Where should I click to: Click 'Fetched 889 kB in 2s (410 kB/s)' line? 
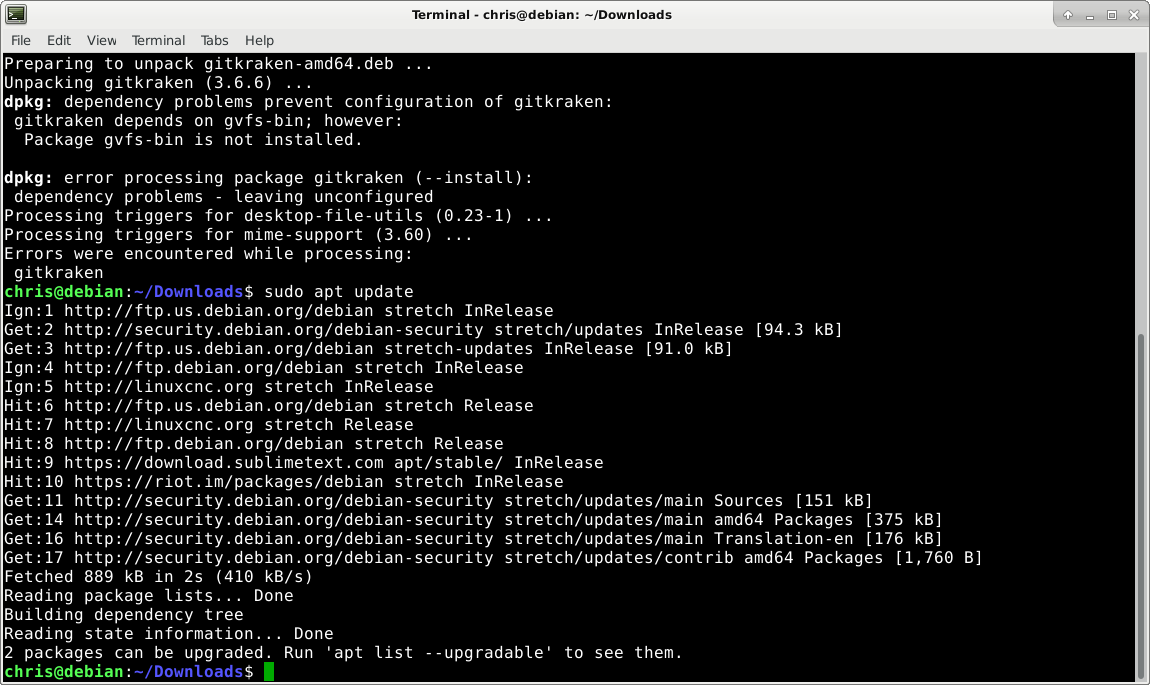[x=158, y=577]
